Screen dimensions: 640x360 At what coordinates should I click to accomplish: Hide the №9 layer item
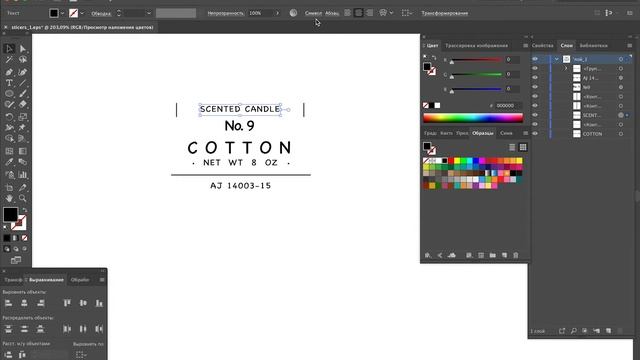pyautogui.click(x=535, y=87)
